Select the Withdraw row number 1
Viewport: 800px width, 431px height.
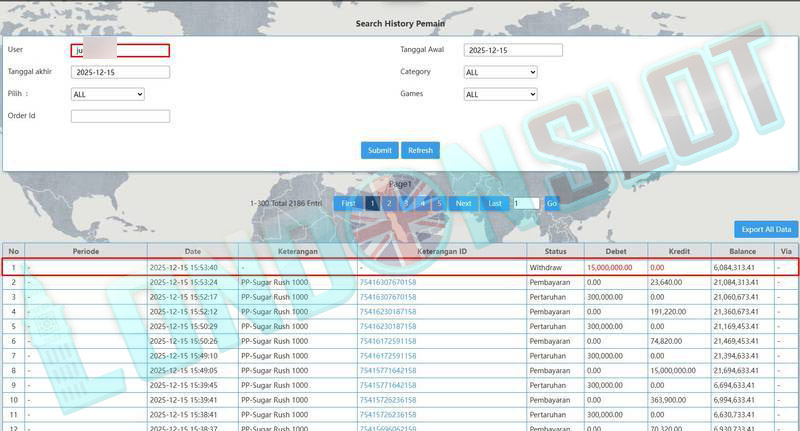point(14,267)
